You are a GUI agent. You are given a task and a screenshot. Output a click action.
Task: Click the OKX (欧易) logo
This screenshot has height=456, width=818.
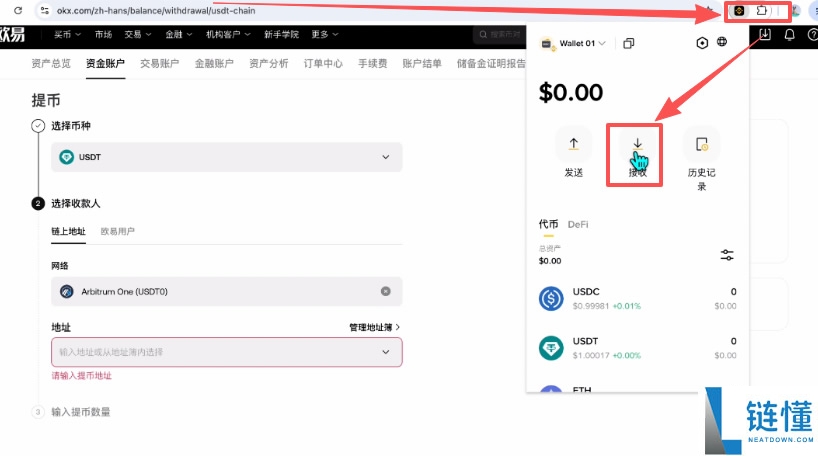[x=13, y=34]
